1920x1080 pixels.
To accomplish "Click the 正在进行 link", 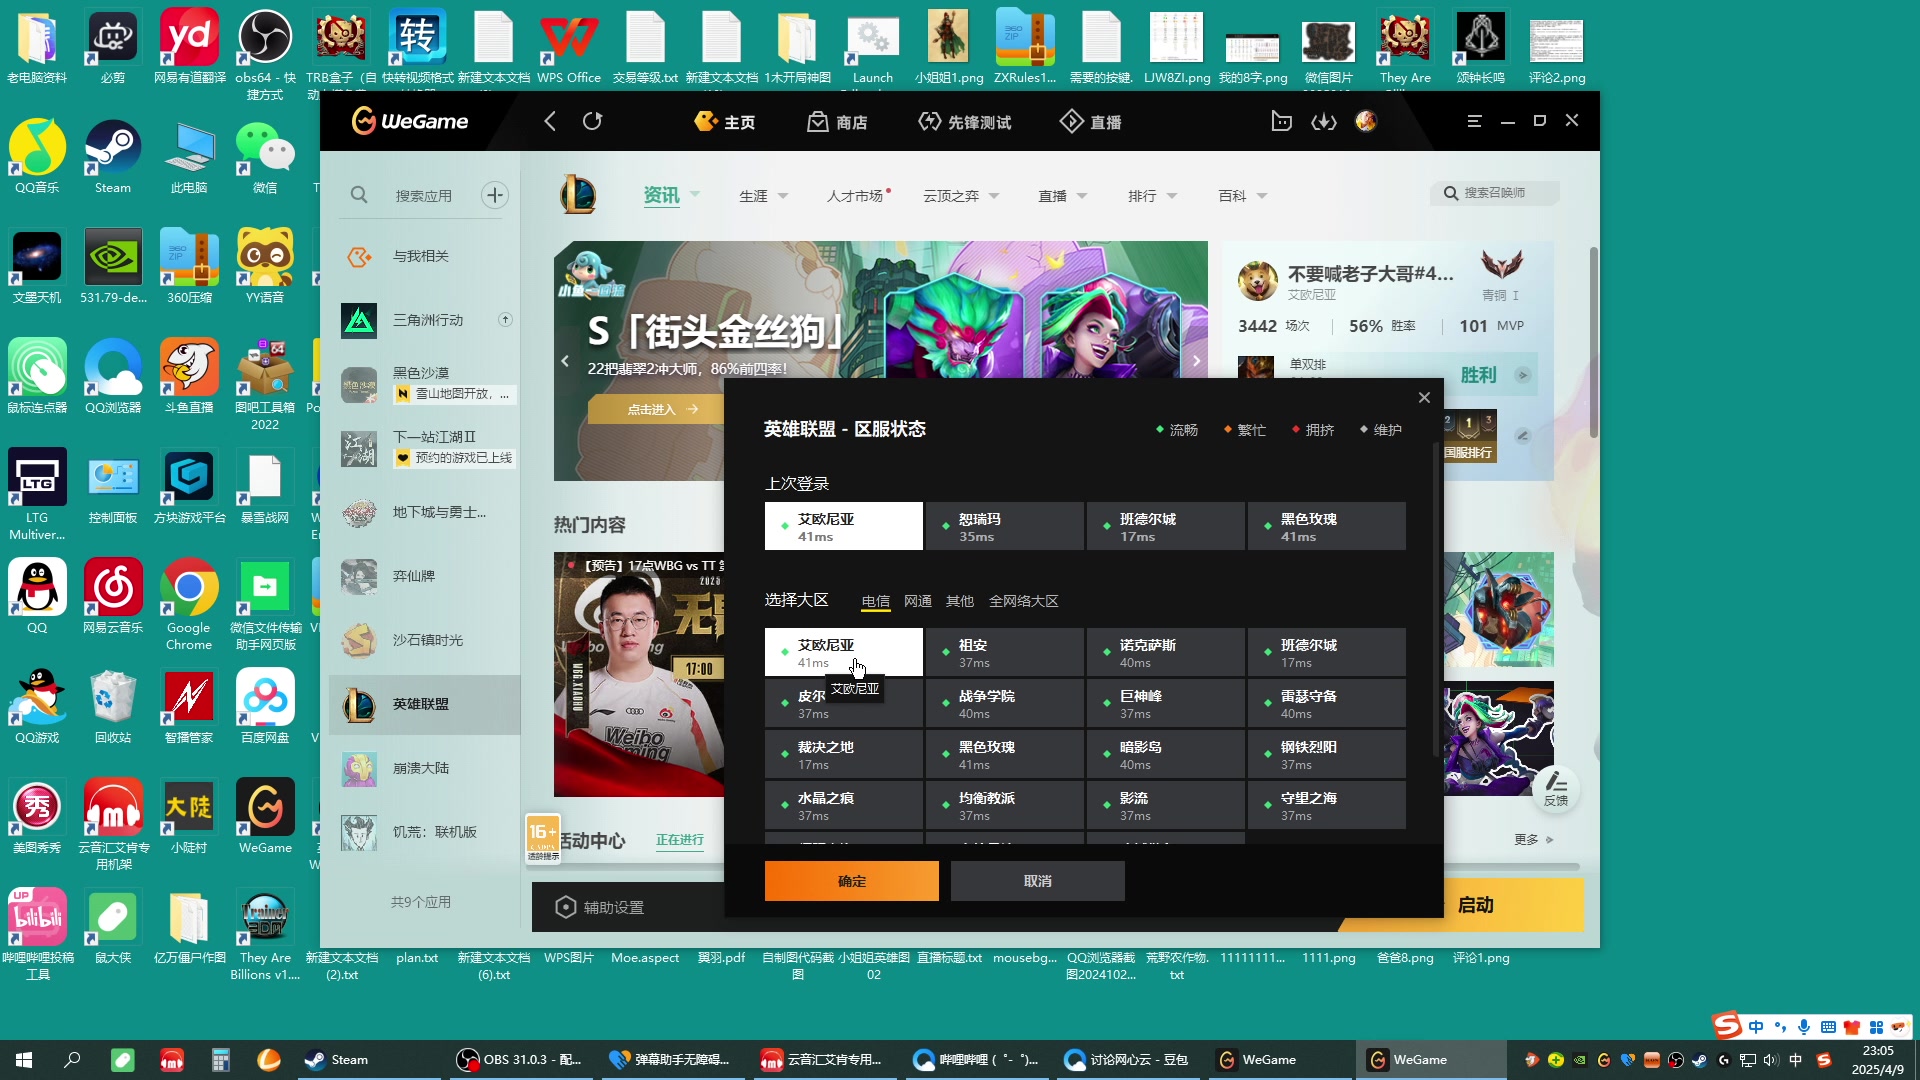I will 680,840.
